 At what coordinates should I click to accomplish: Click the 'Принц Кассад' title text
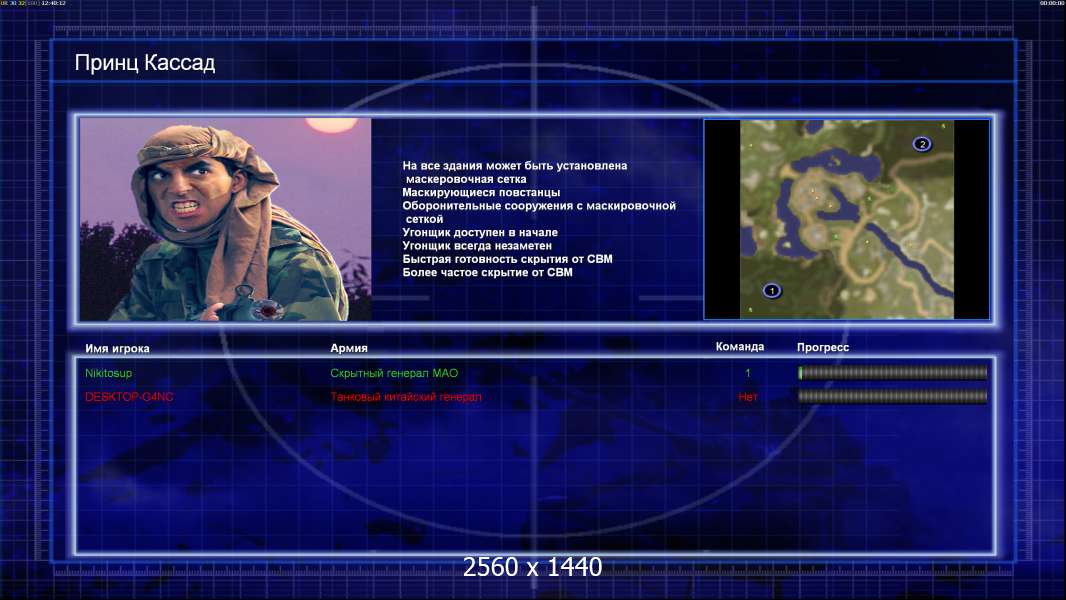pyautogui.click(x=145, y=63)
